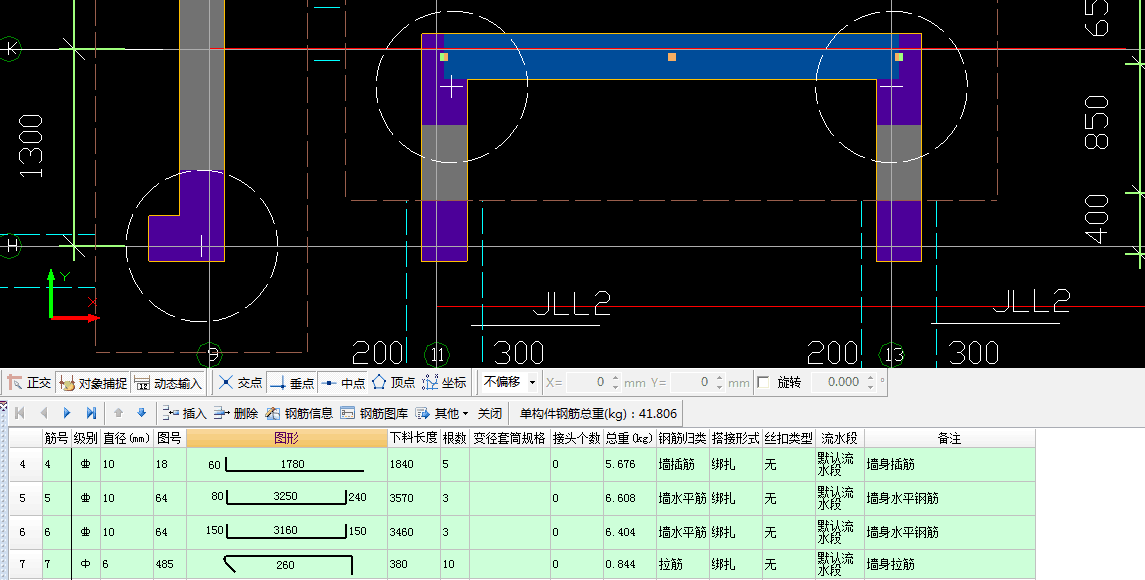Click 墙身拉筋 remark cell

(x=949, y=564)
